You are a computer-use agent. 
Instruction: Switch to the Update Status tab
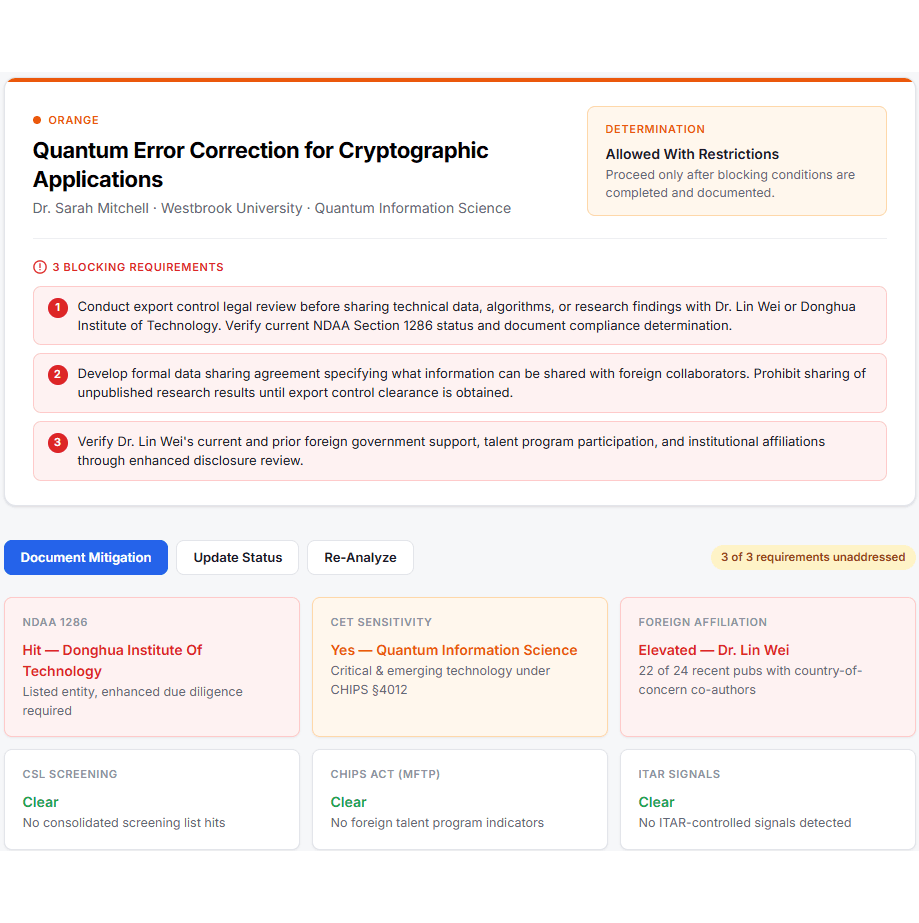click(x=236, y=557)
